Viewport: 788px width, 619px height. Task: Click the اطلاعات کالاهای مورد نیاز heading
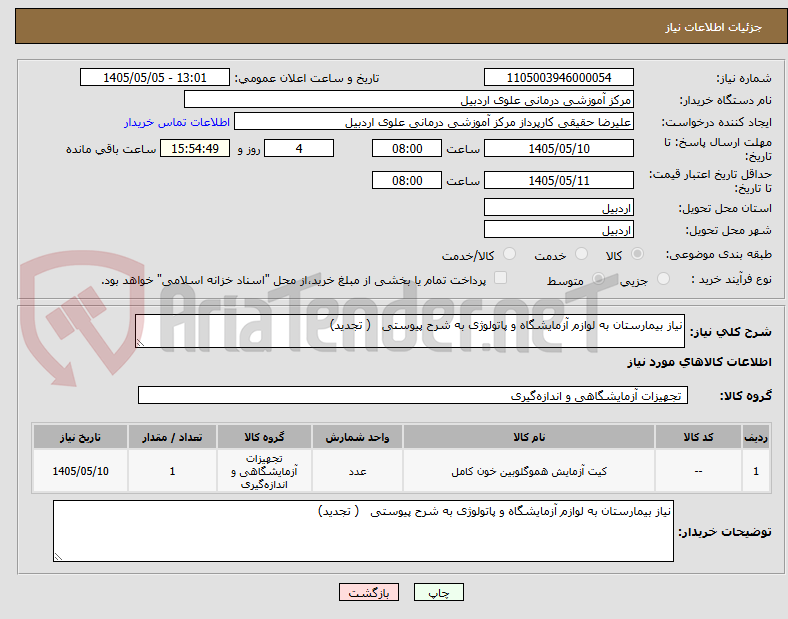699,362
